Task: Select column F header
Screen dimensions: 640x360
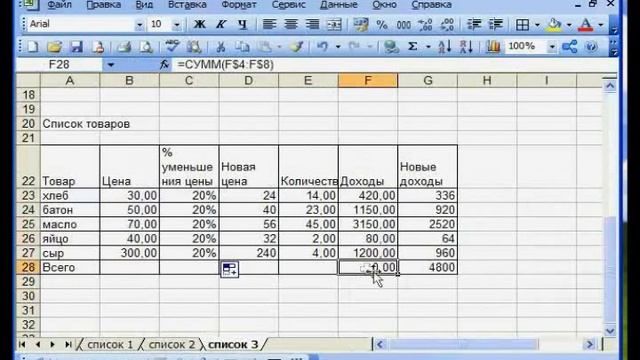Action: [x=368, y=80]
